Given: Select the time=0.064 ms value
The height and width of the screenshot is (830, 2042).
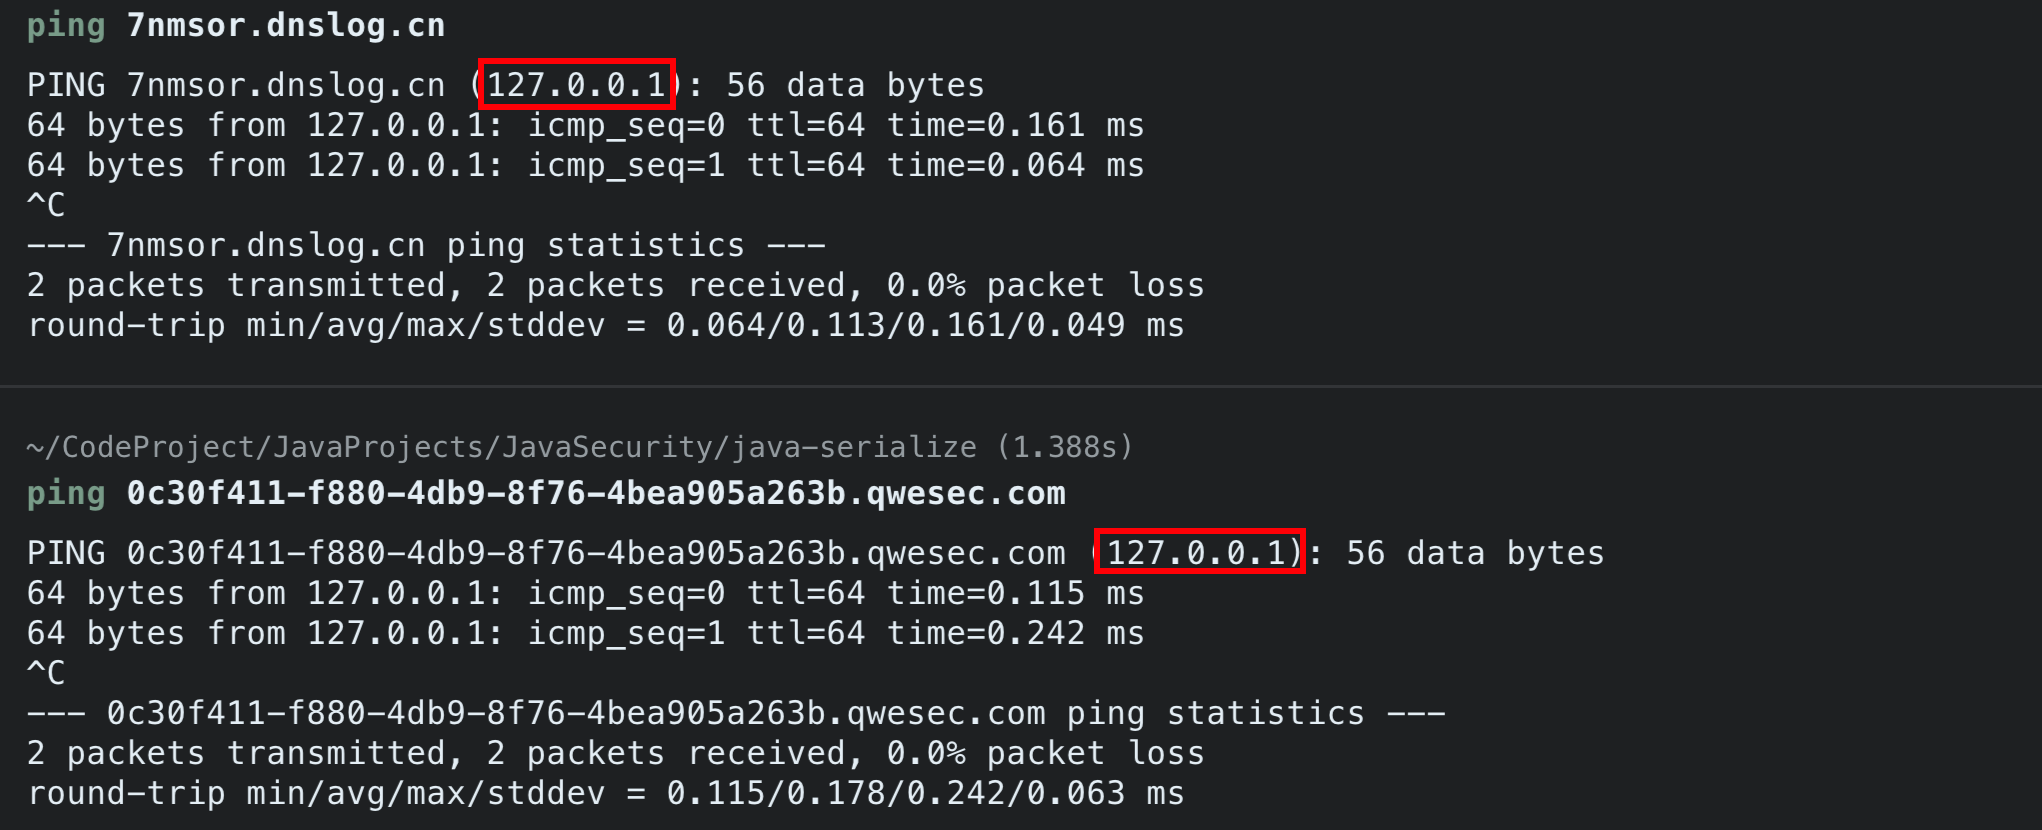Looking at the screenshot, I should point(1015,165).
